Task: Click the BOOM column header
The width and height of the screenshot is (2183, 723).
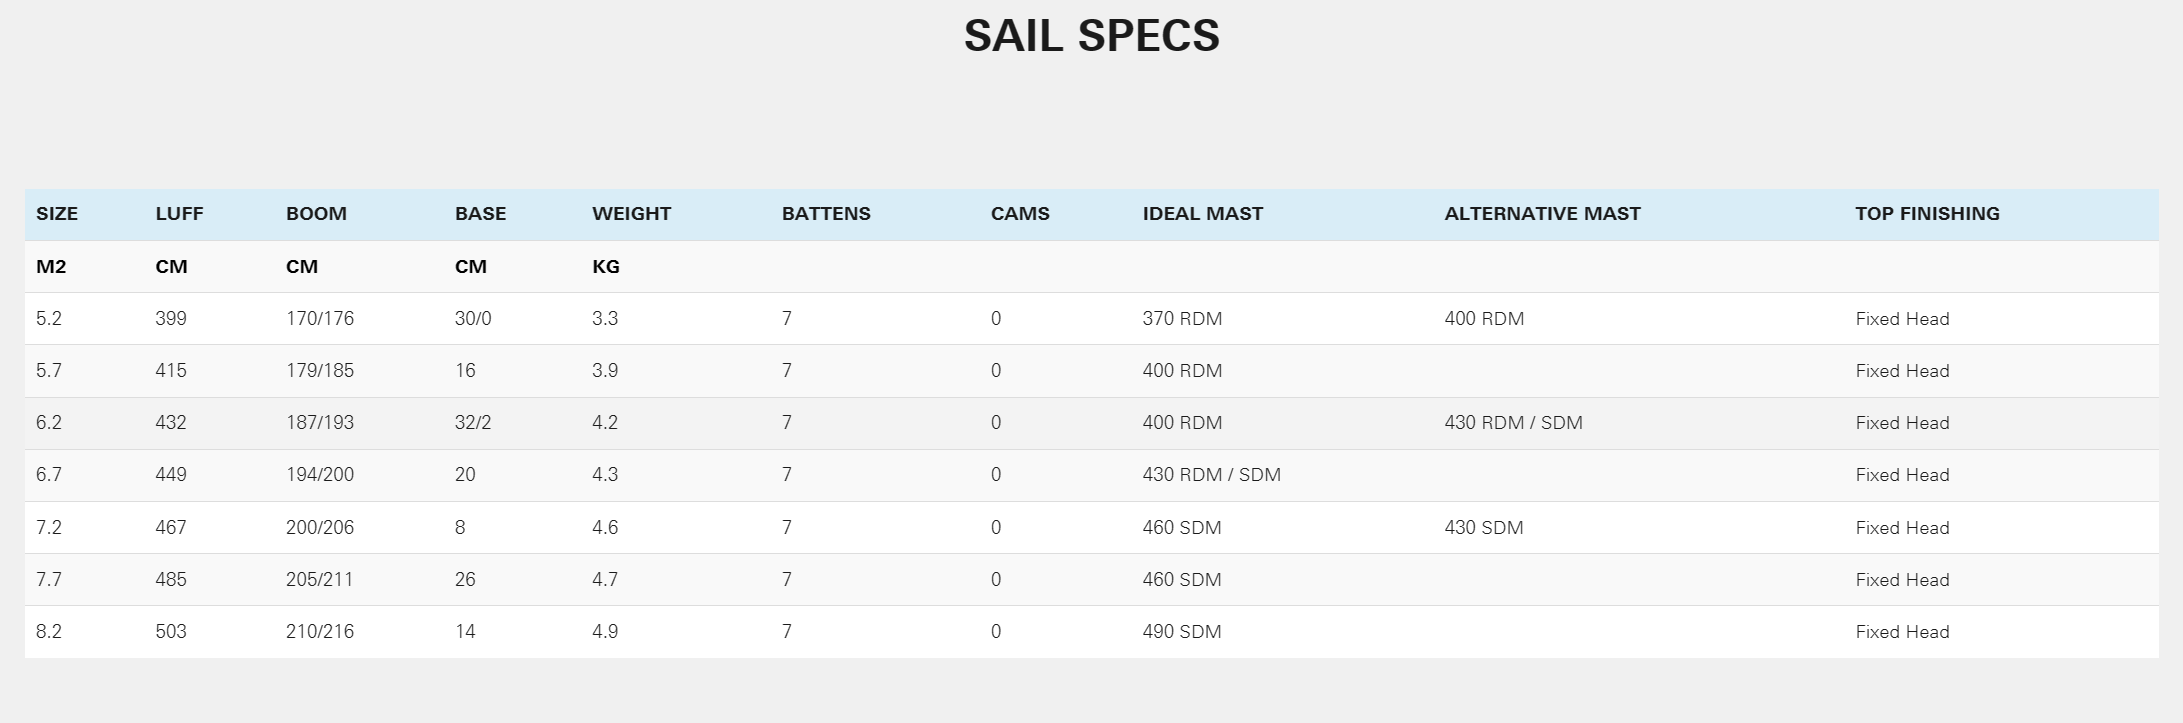Action: click(316, 213)
